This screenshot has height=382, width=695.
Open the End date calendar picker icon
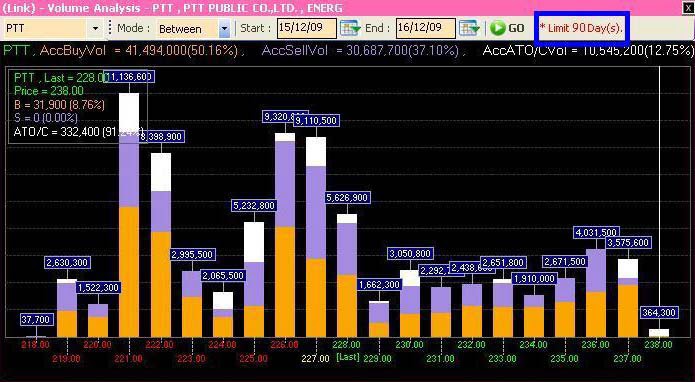coord(469,28)
